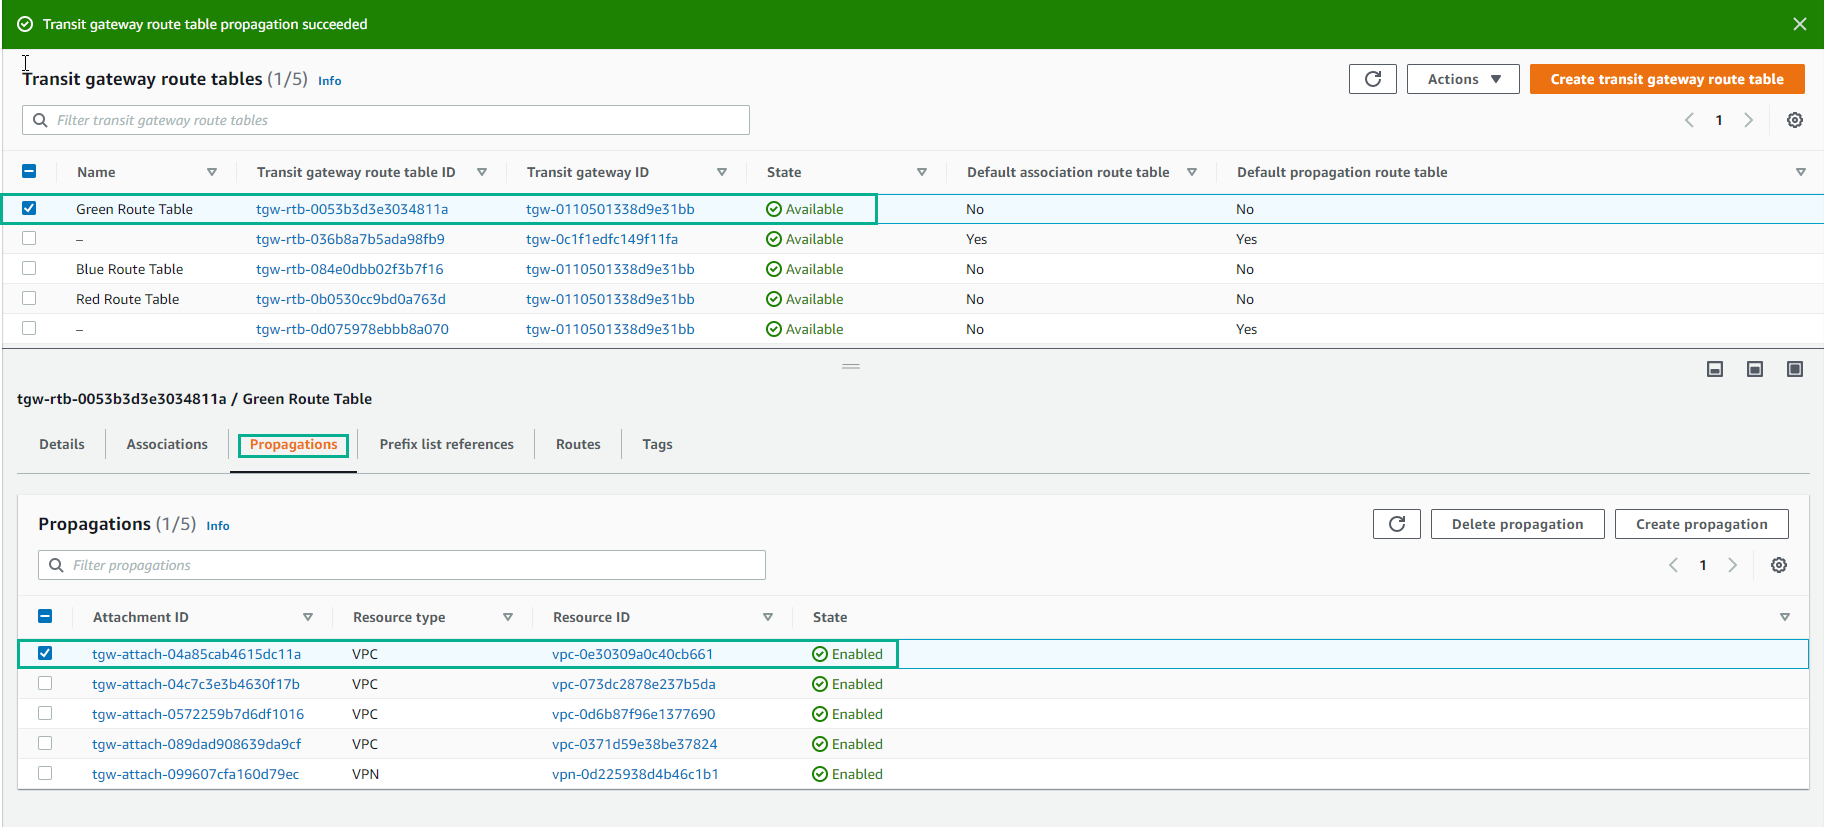Switch to the Routes tab
The width and height of the screenshot is (1824, 827).
tap(578, 444)
